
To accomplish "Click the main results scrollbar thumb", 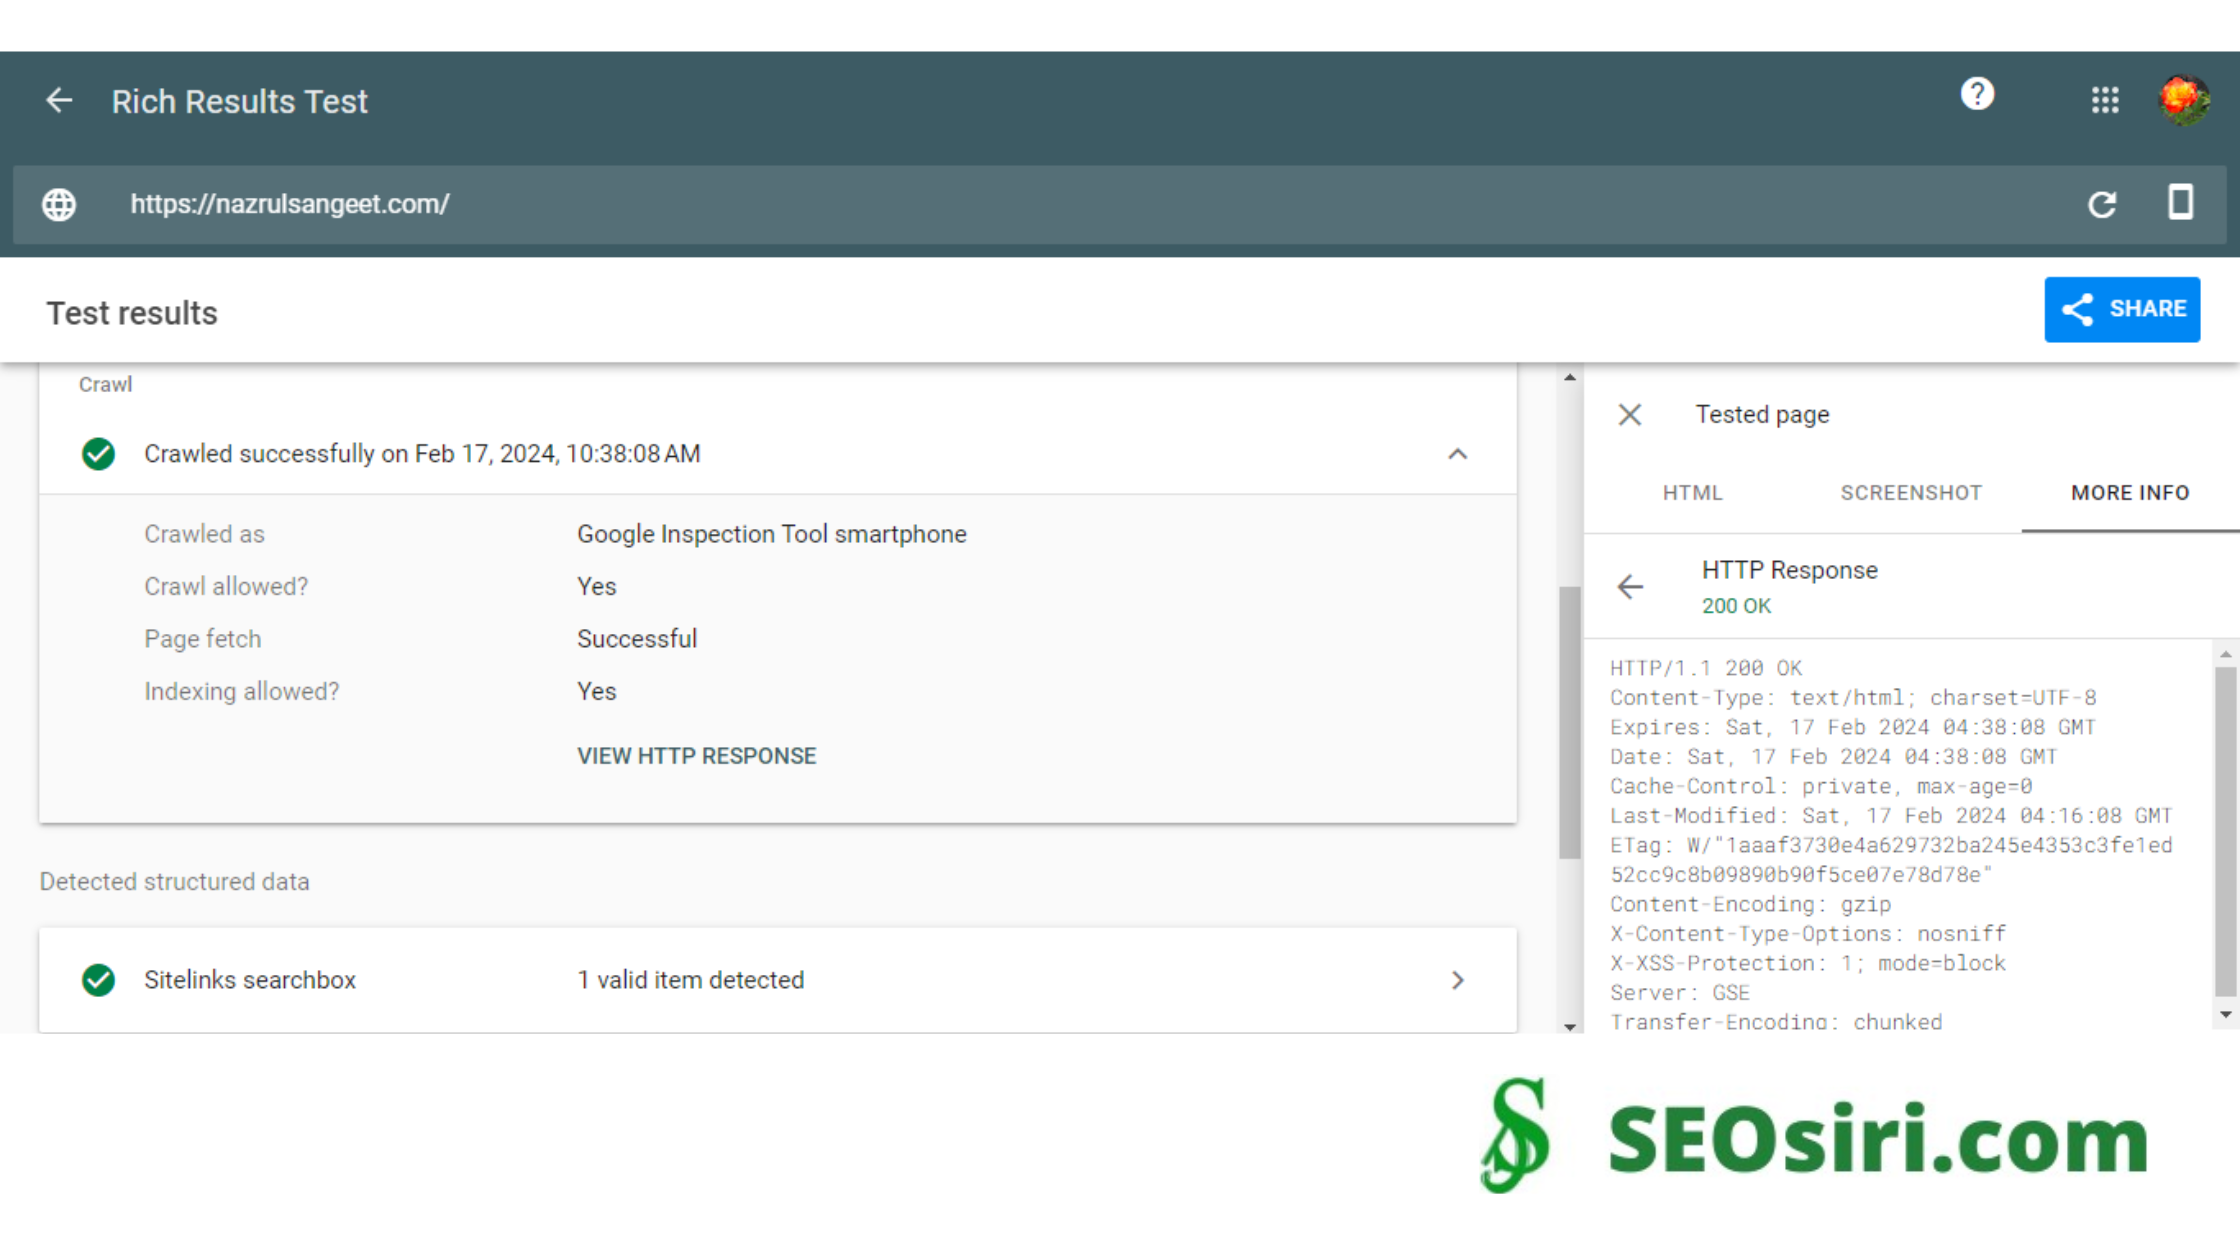I will coord(1570,722).
